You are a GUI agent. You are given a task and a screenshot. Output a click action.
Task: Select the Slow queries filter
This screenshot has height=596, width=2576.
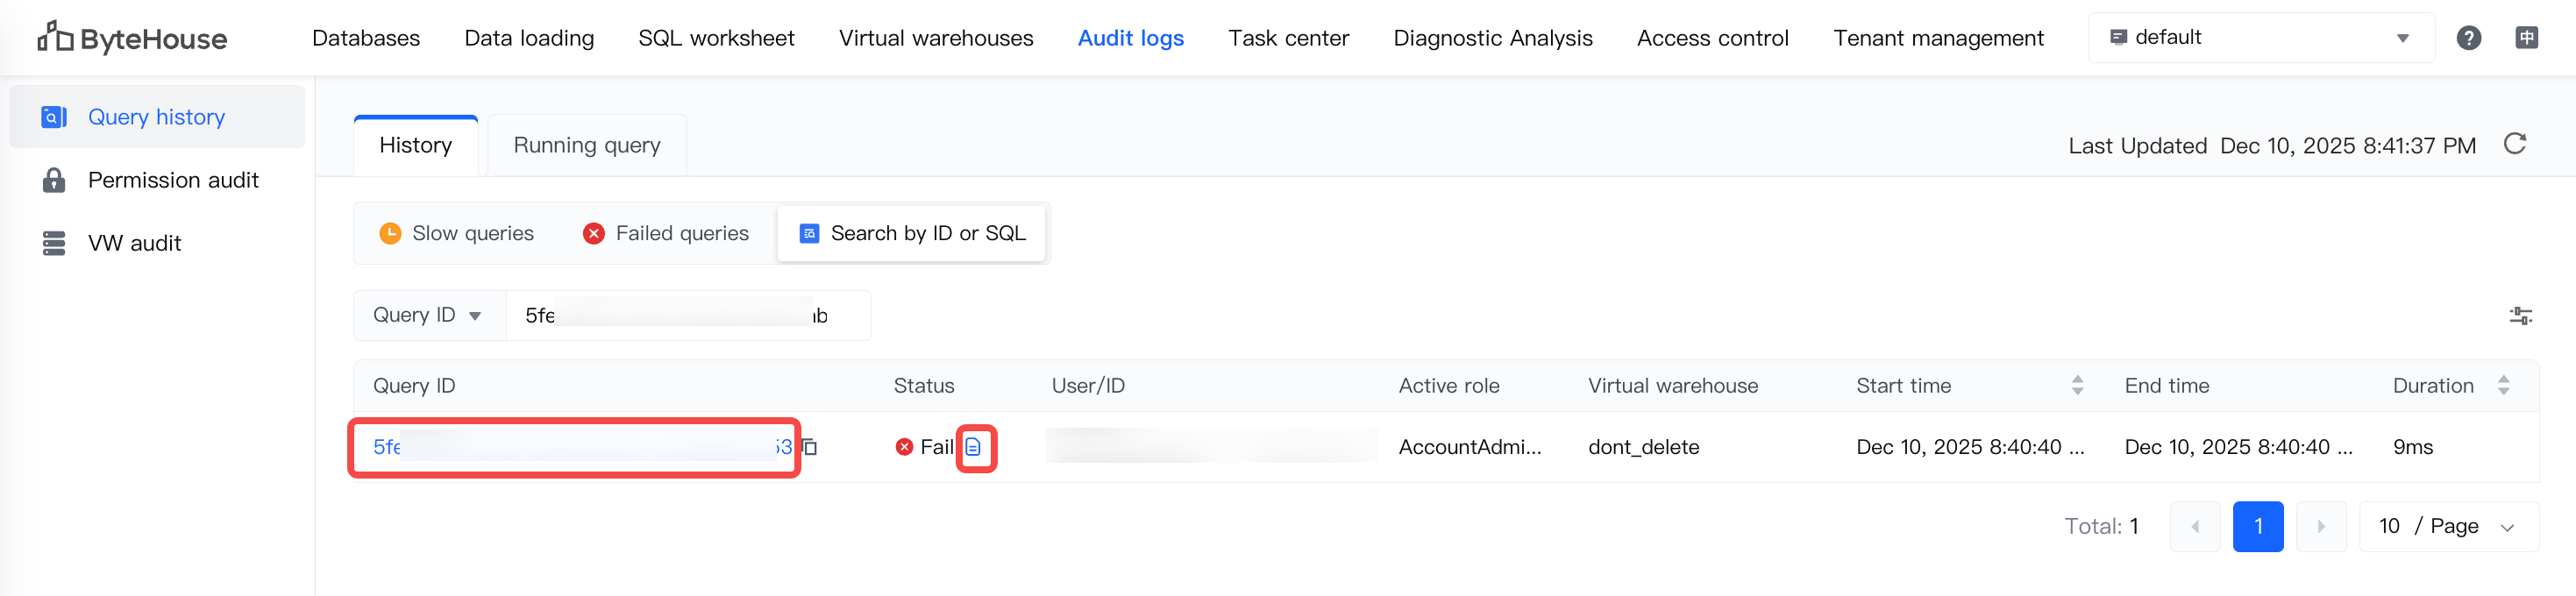click(x=457, y=233)
